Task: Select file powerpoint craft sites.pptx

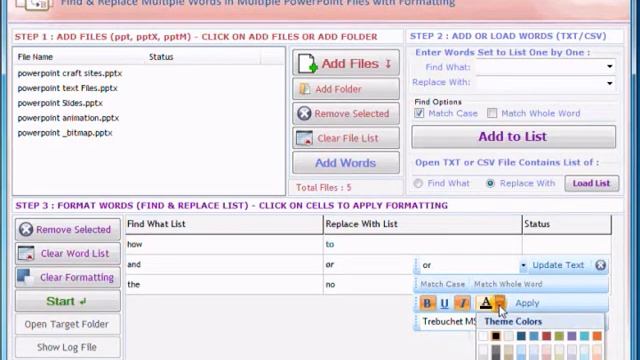Action: point(70,73)
